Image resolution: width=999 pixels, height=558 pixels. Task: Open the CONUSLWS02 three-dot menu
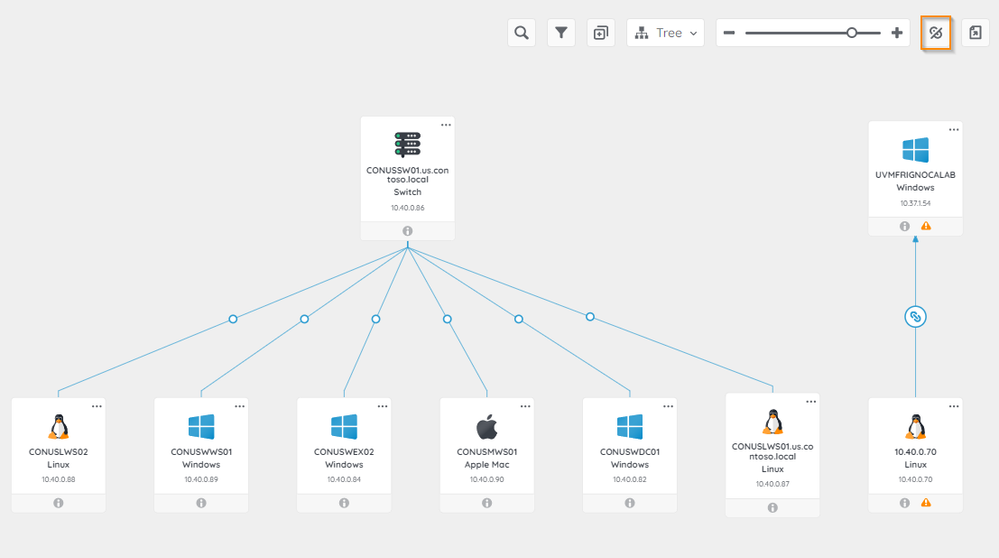[97, 406]
